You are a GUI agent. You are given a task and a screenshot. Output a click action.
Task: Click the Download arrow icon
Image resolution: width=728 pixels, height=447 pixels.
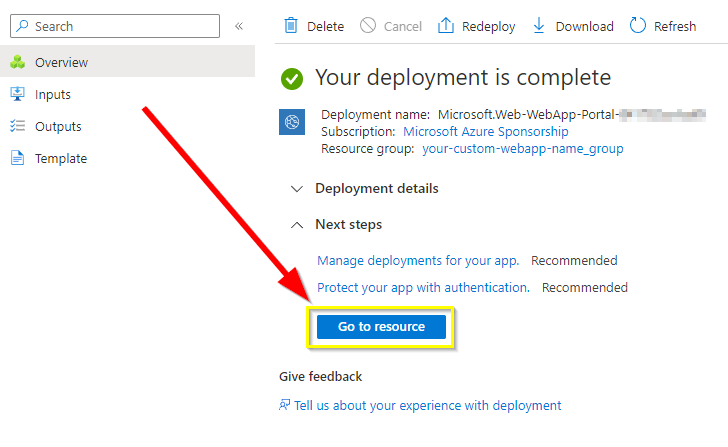(x=539, y=26)
